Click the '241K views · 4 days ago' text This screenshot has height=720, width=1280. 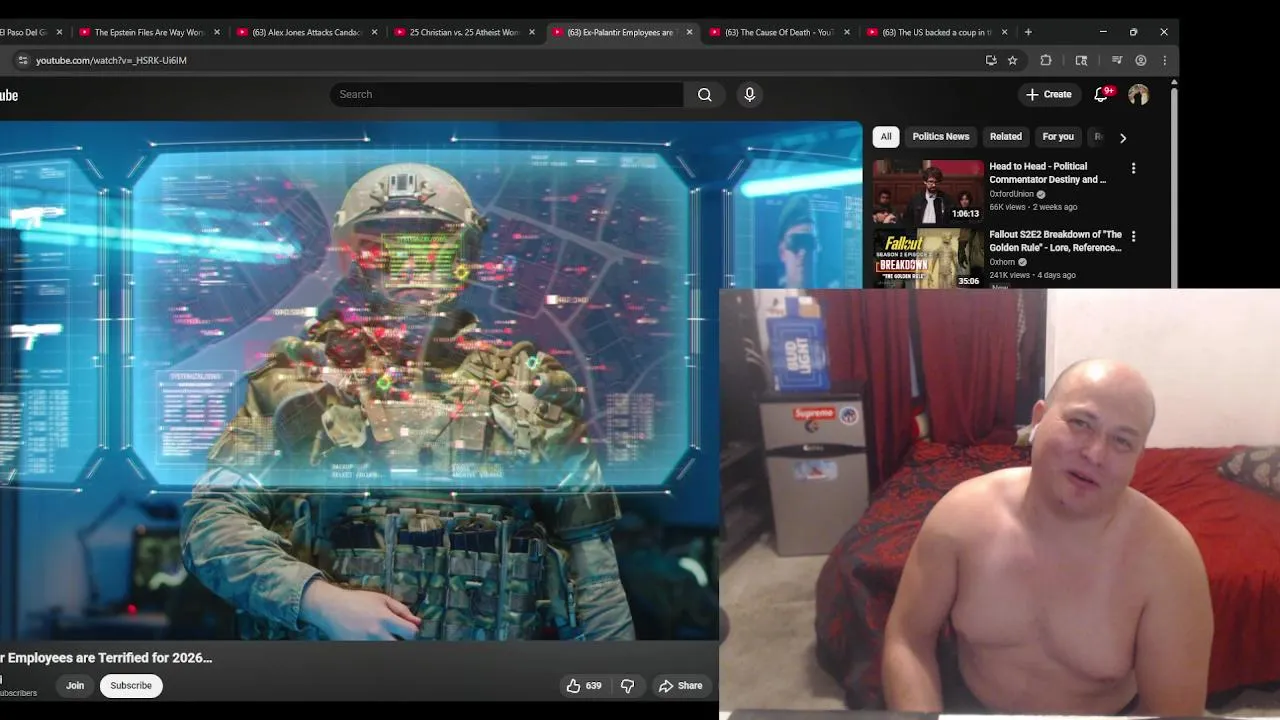click(1032, 275)
